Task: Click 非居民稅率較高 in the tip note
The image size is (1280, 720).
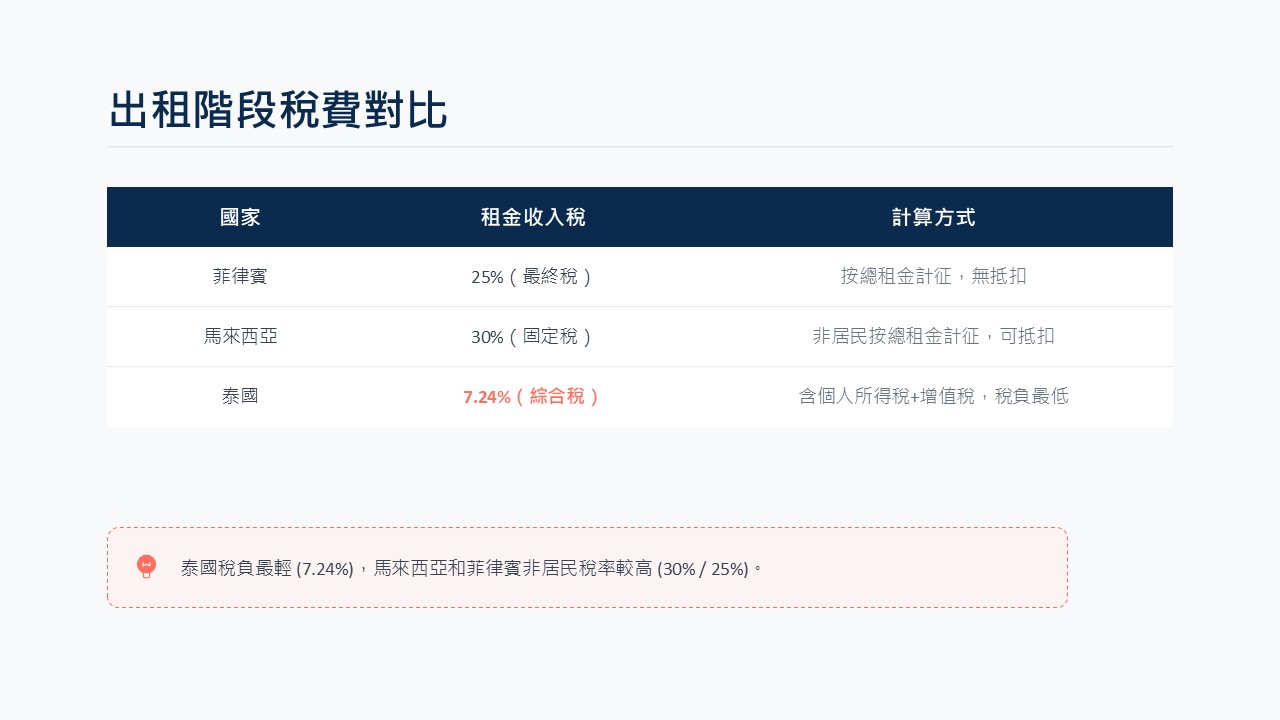Action: (x=587, y=569)
